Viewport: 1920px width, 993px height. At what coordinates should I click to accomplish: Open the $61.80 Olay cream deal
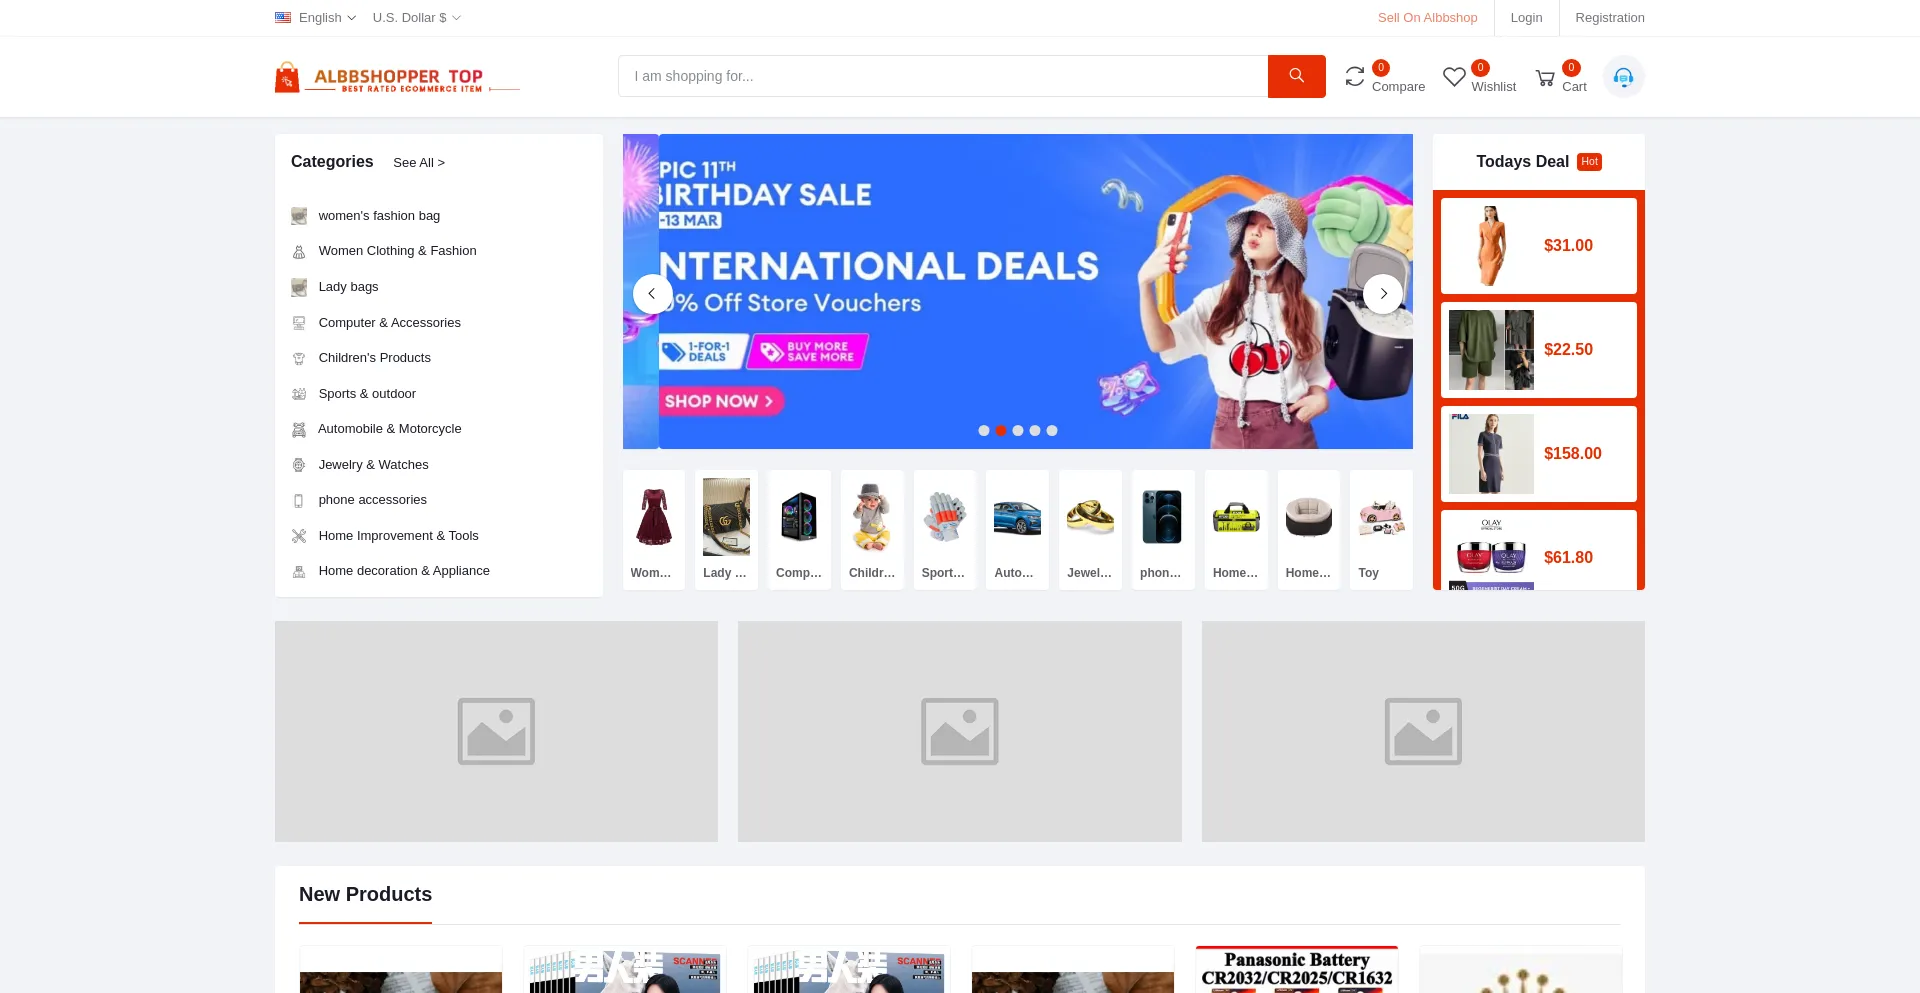[x=1538, y=550]
